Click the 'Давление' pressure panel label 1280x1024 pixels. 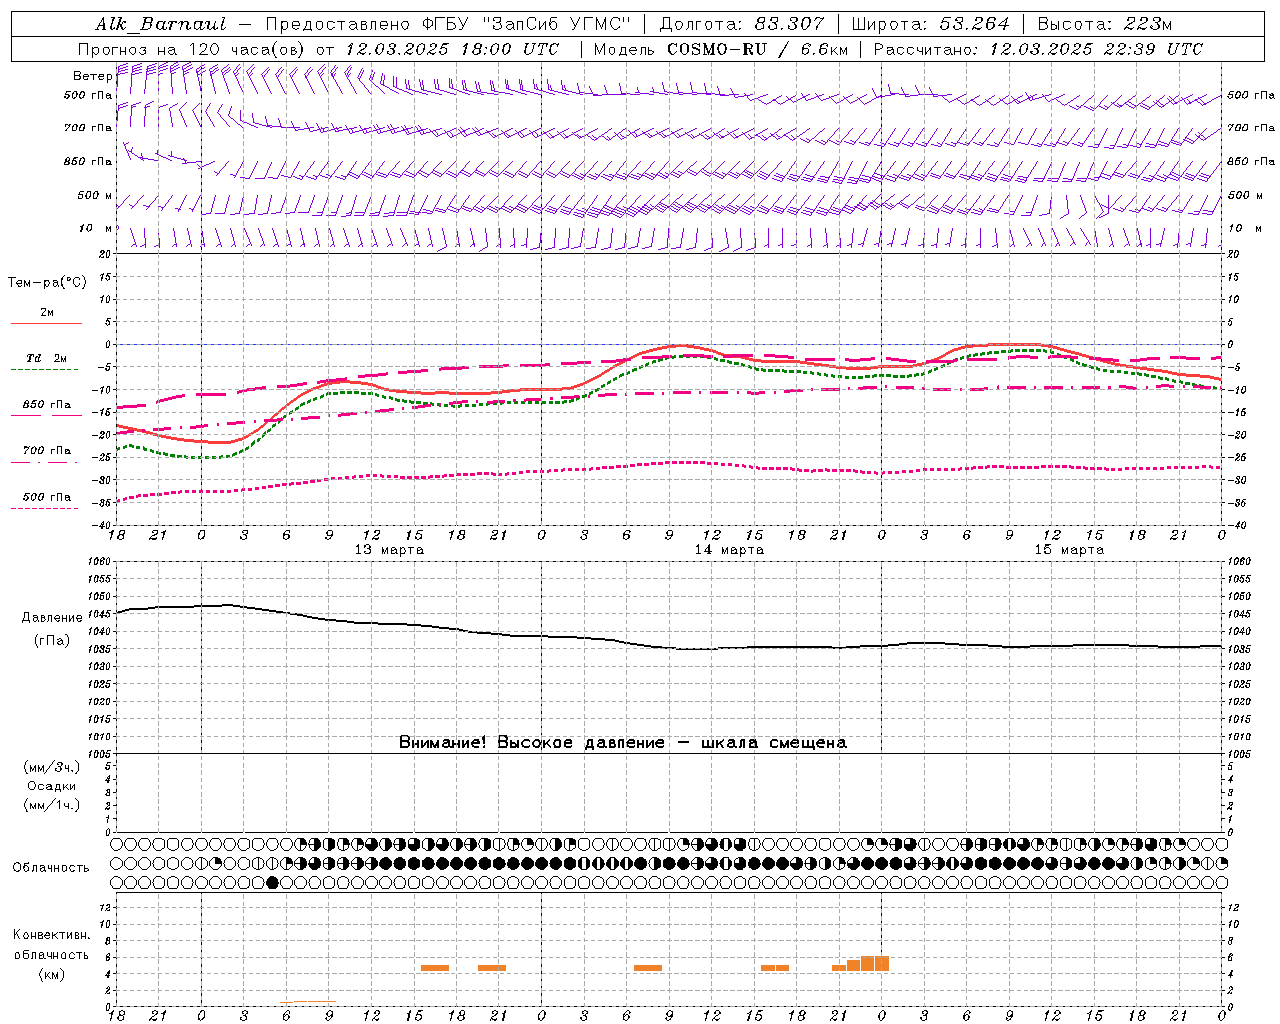pyautogui.click(x=52, y=618)
